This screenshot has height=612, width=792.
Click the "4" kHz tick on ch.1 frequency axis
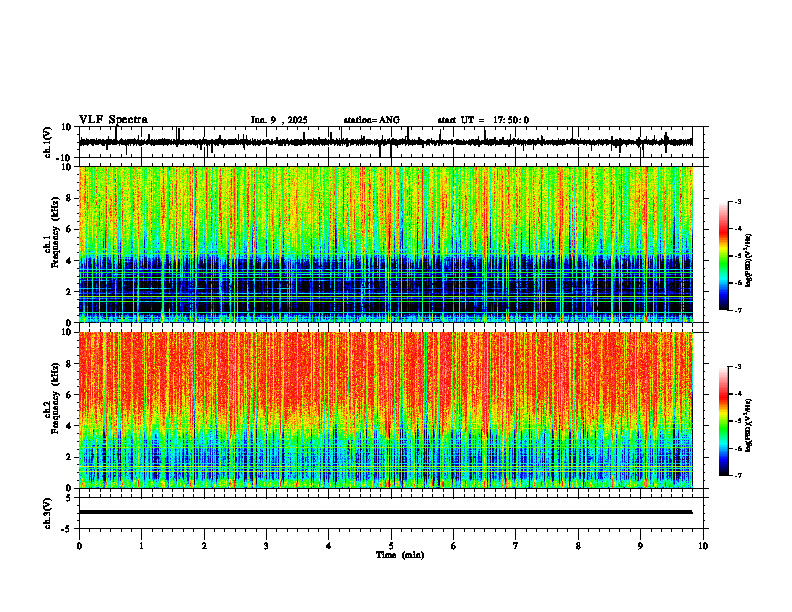(x=70, y=261)
